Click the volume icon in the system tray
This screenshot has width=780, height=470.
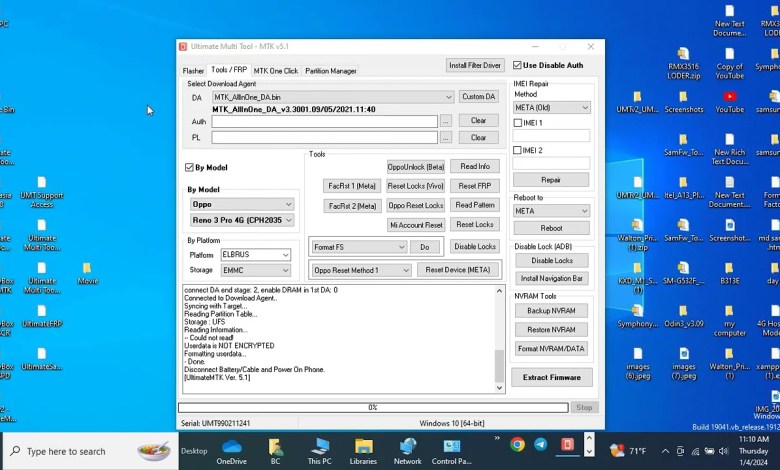click(724, 451)
